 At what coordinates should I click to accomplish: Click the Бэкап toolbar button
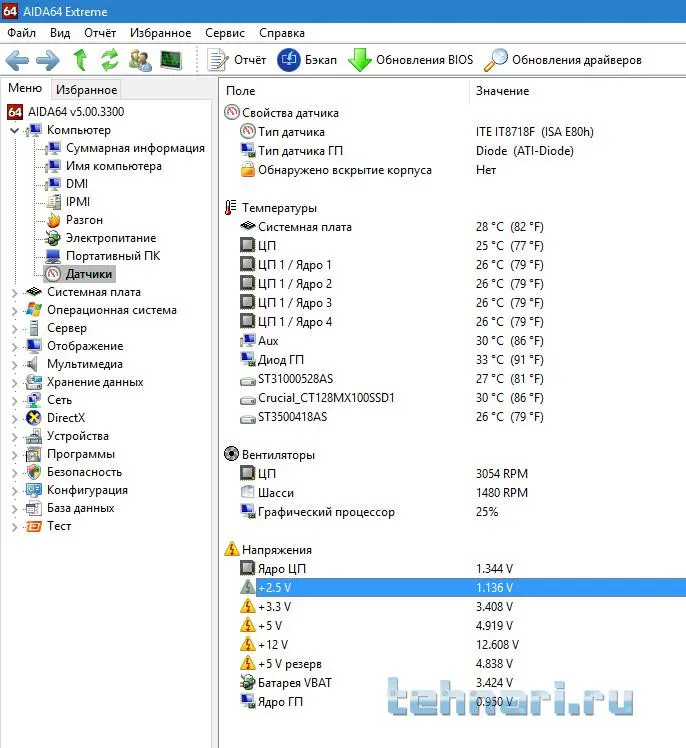point(307,60)
